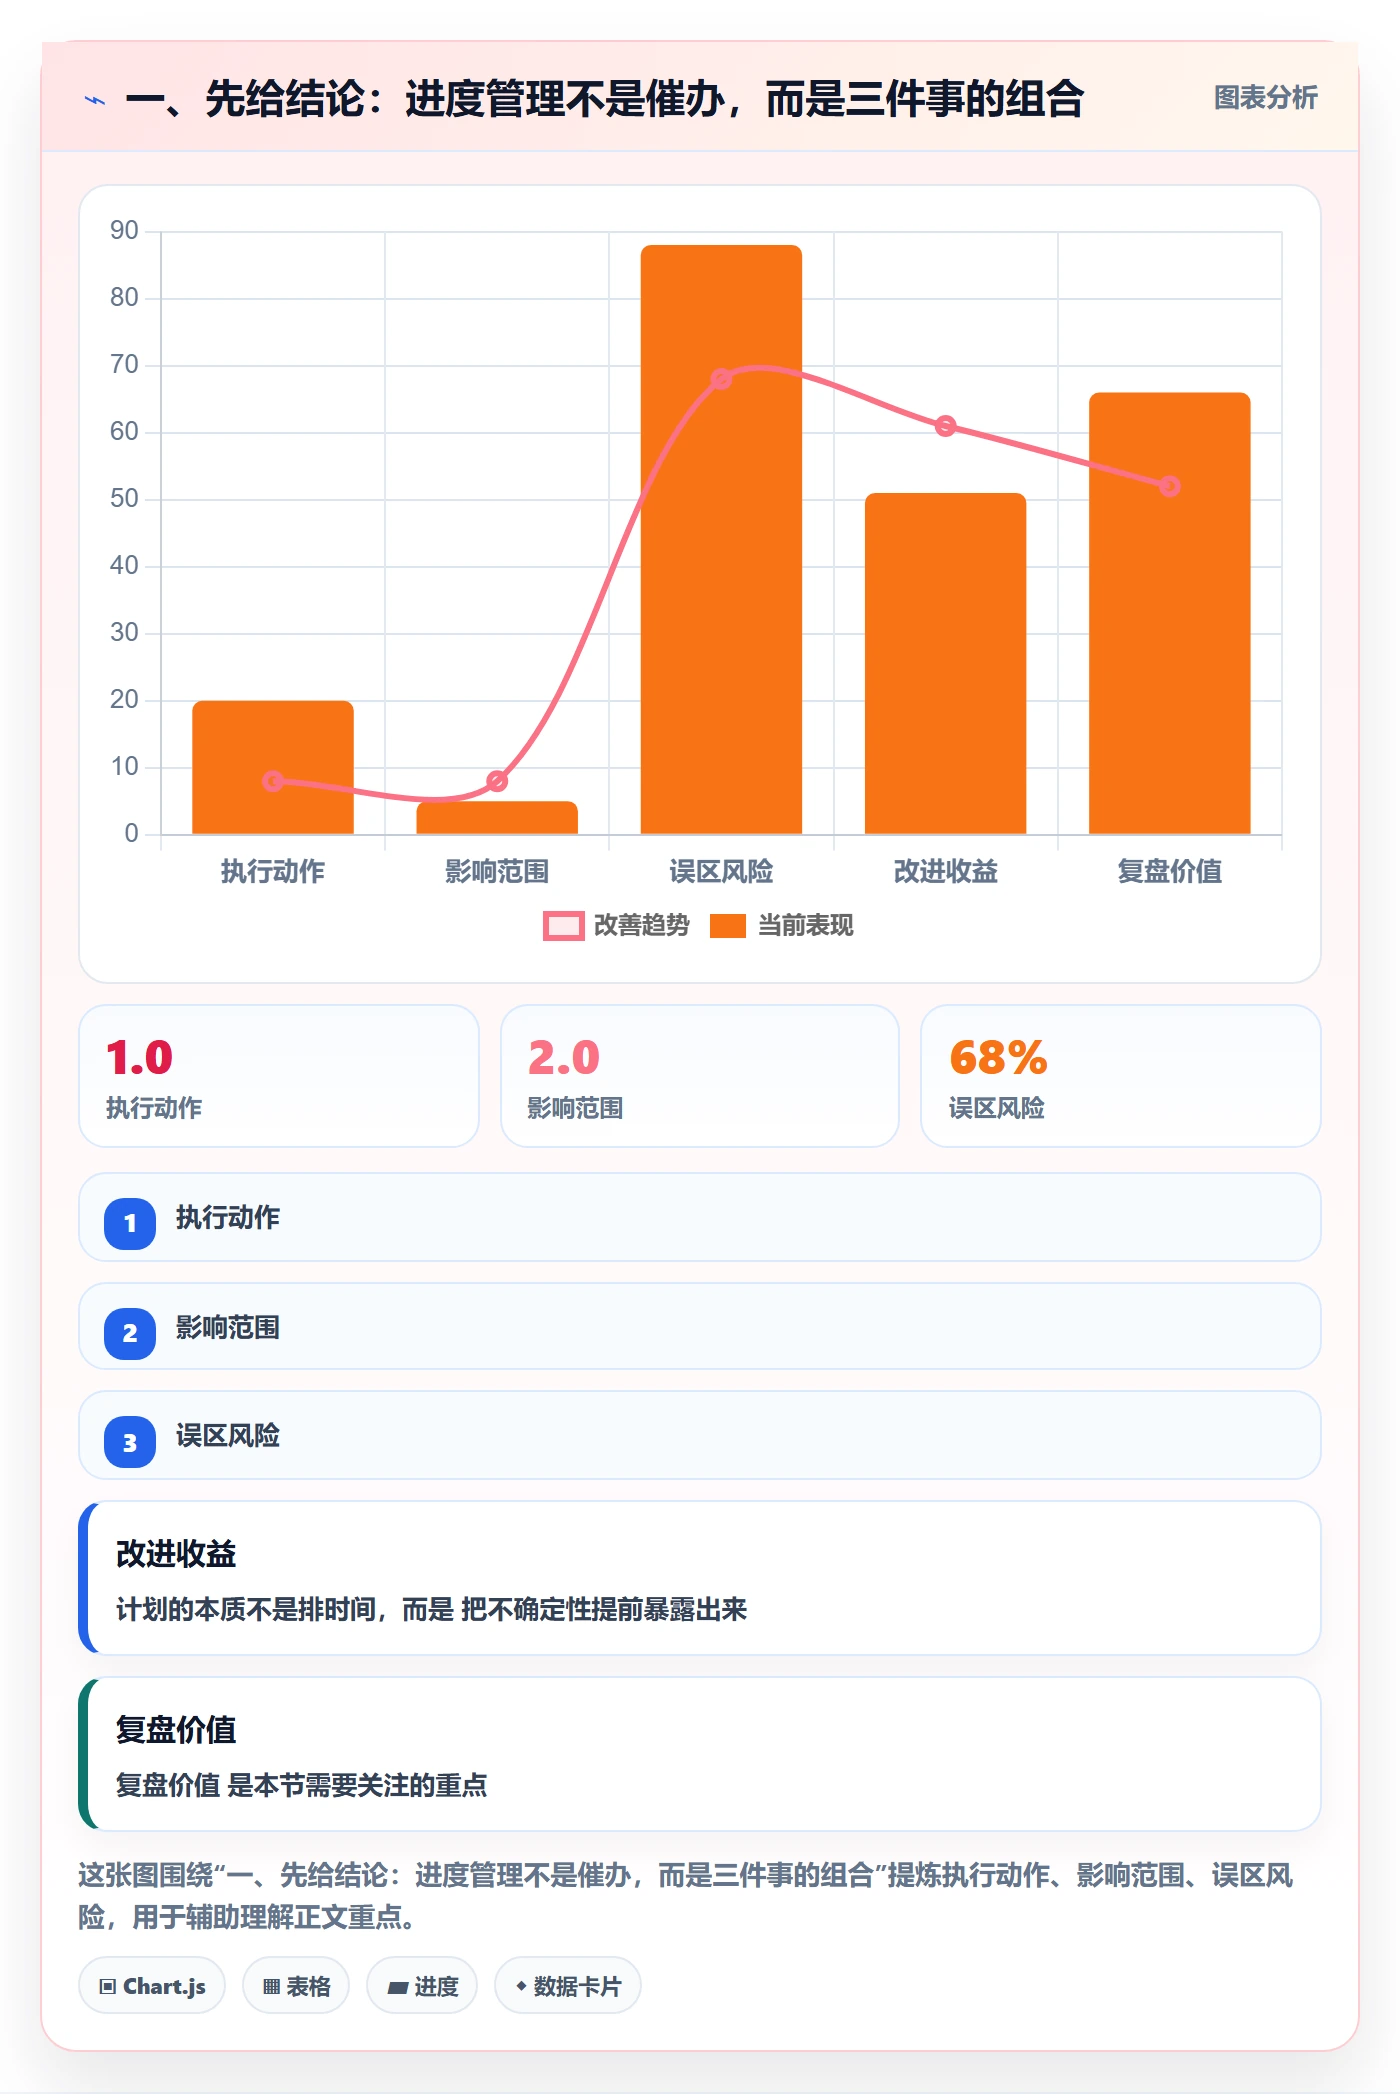Toggle the 当前表现 orange legend swatch
Screen dimensions: 1400x2094
coord(728,926)
